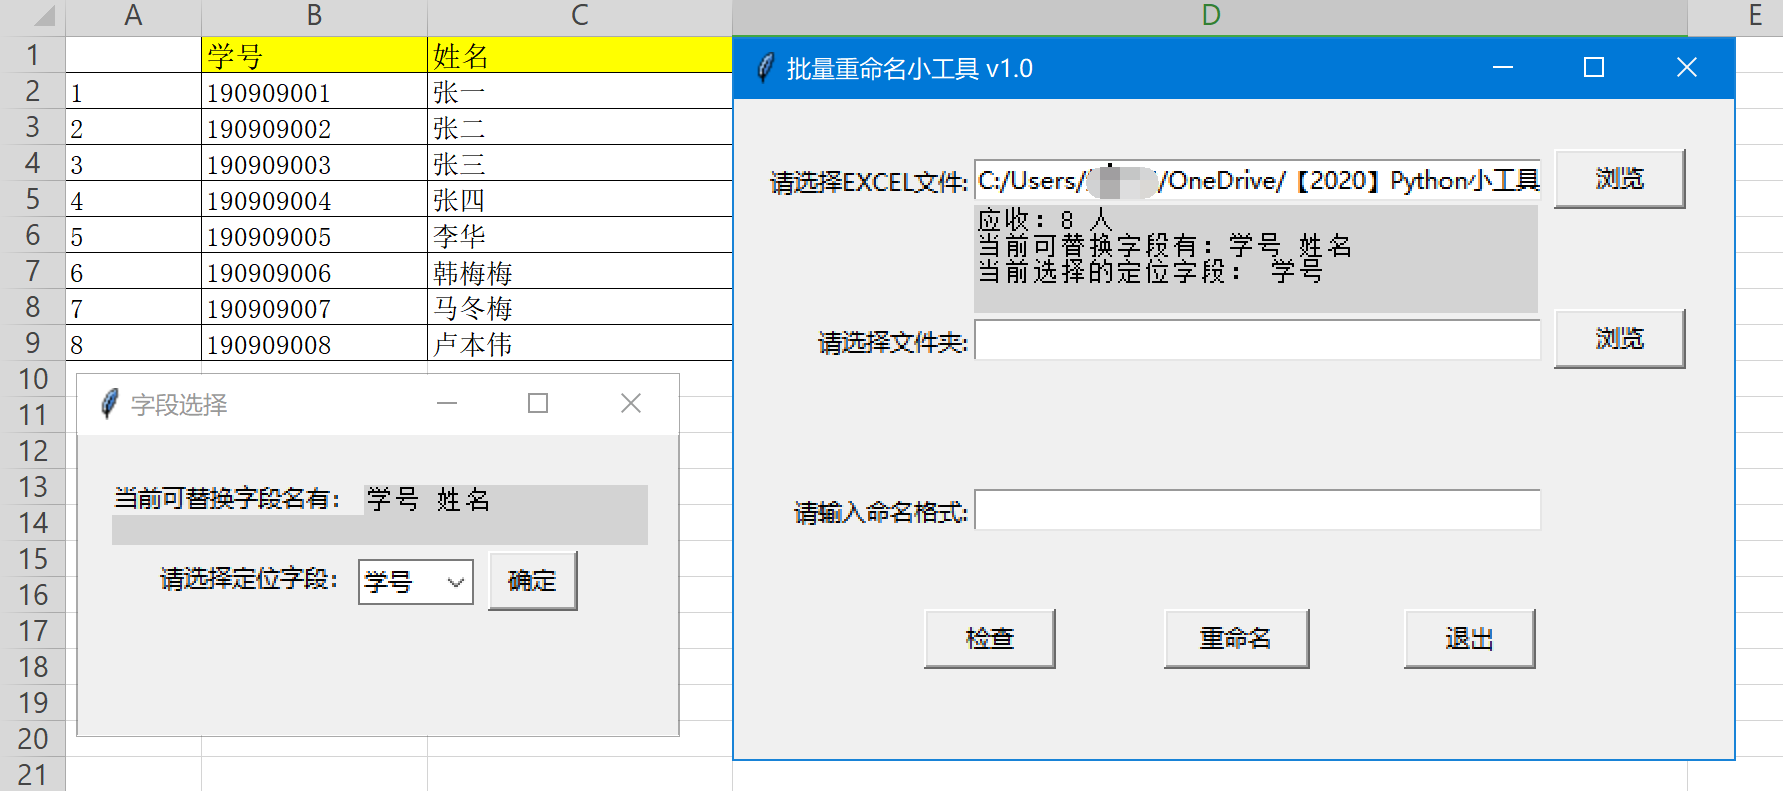
Task: Select the name cell 马冬梅
Action: click(580, 307)
